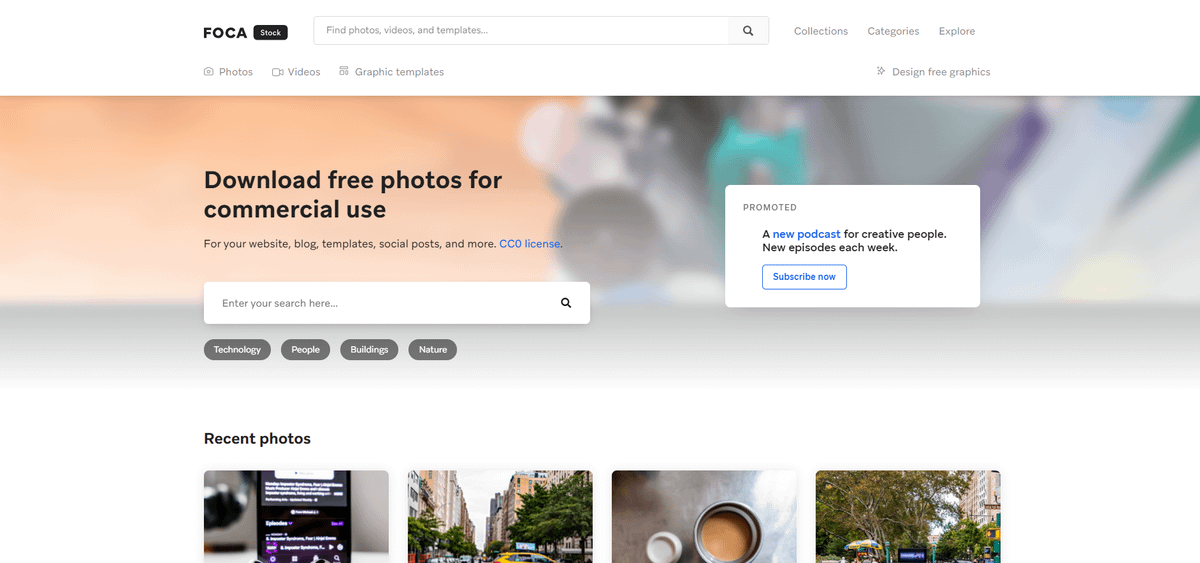Switch to the Videos tab
This screenshot has width=1200, height=563.
pyautogui.click(x=303, y=72)
